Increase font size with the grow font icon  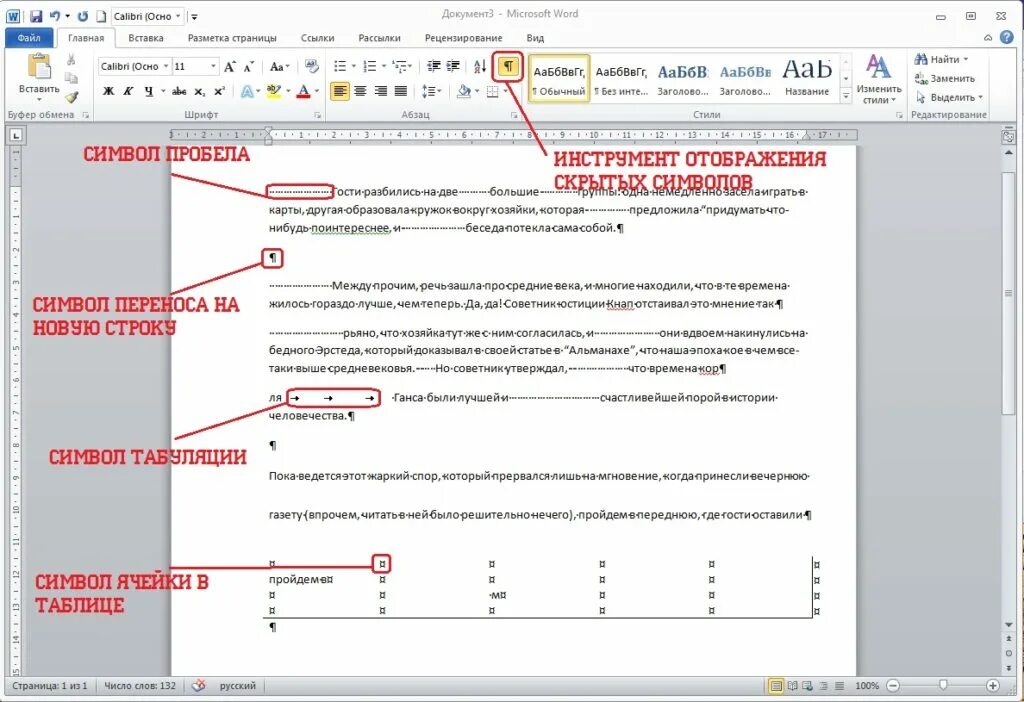coord(229,67)
